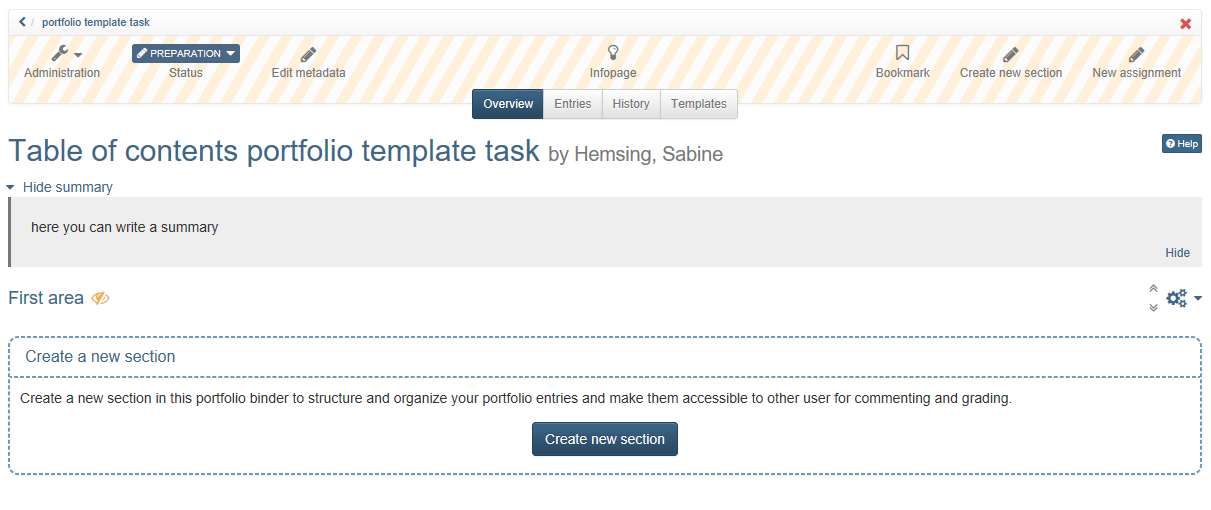Click the Help button
Screen dimensions: 1211x510
point(1182,144)
